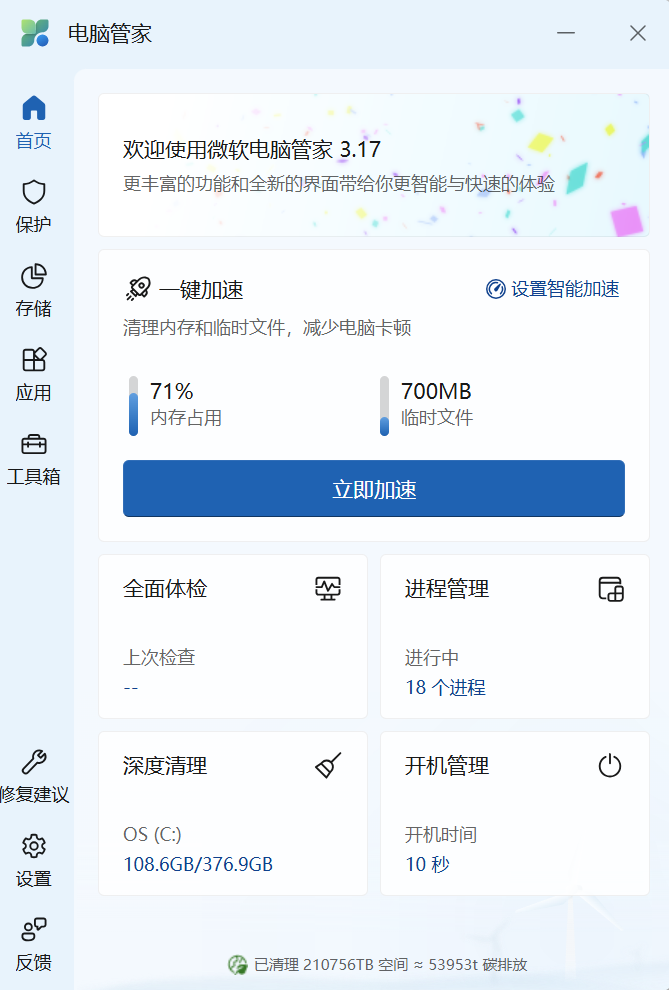Image resolution: width=669 pixels, height=990 pixels.
Task: Open the 进程管理 card title
Action: point(447,588)
